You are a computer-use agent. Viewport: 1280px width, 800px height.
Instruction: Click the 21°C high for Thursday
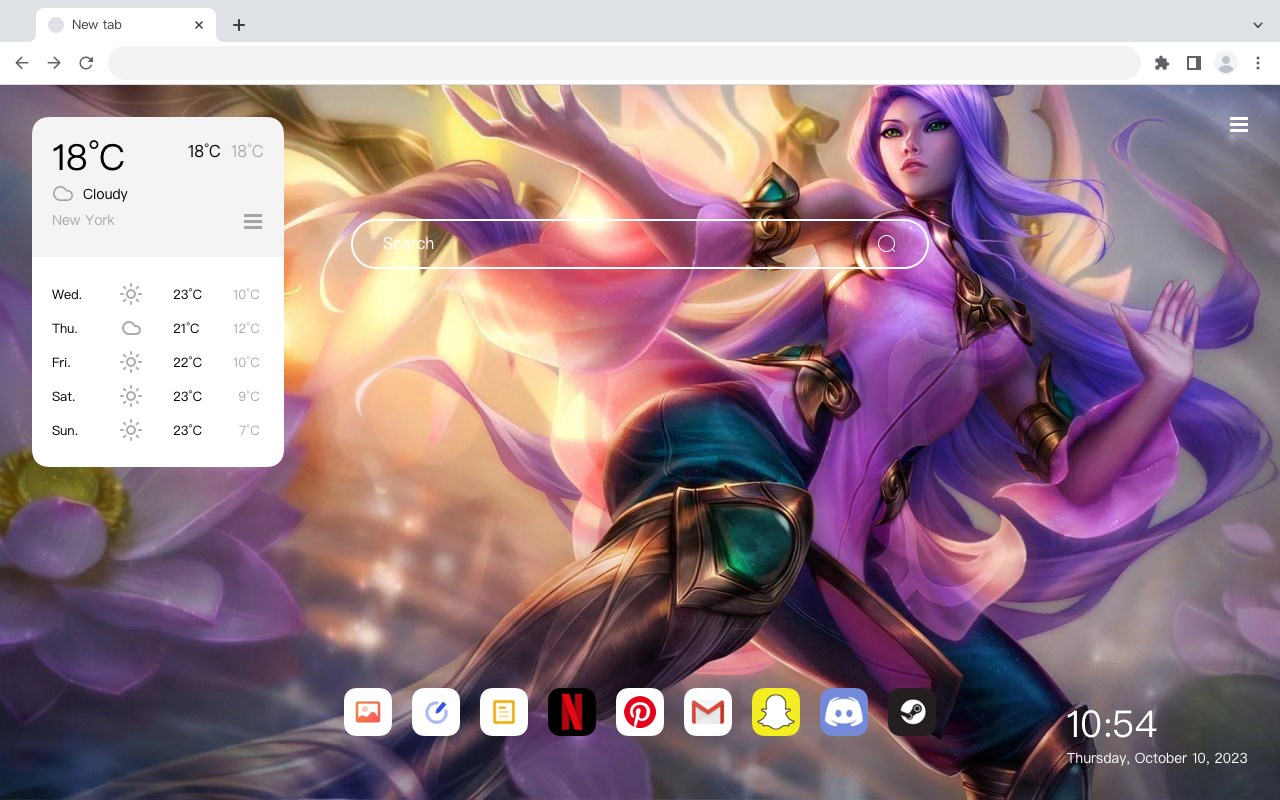pyautogui.click(x=186, y=328)
